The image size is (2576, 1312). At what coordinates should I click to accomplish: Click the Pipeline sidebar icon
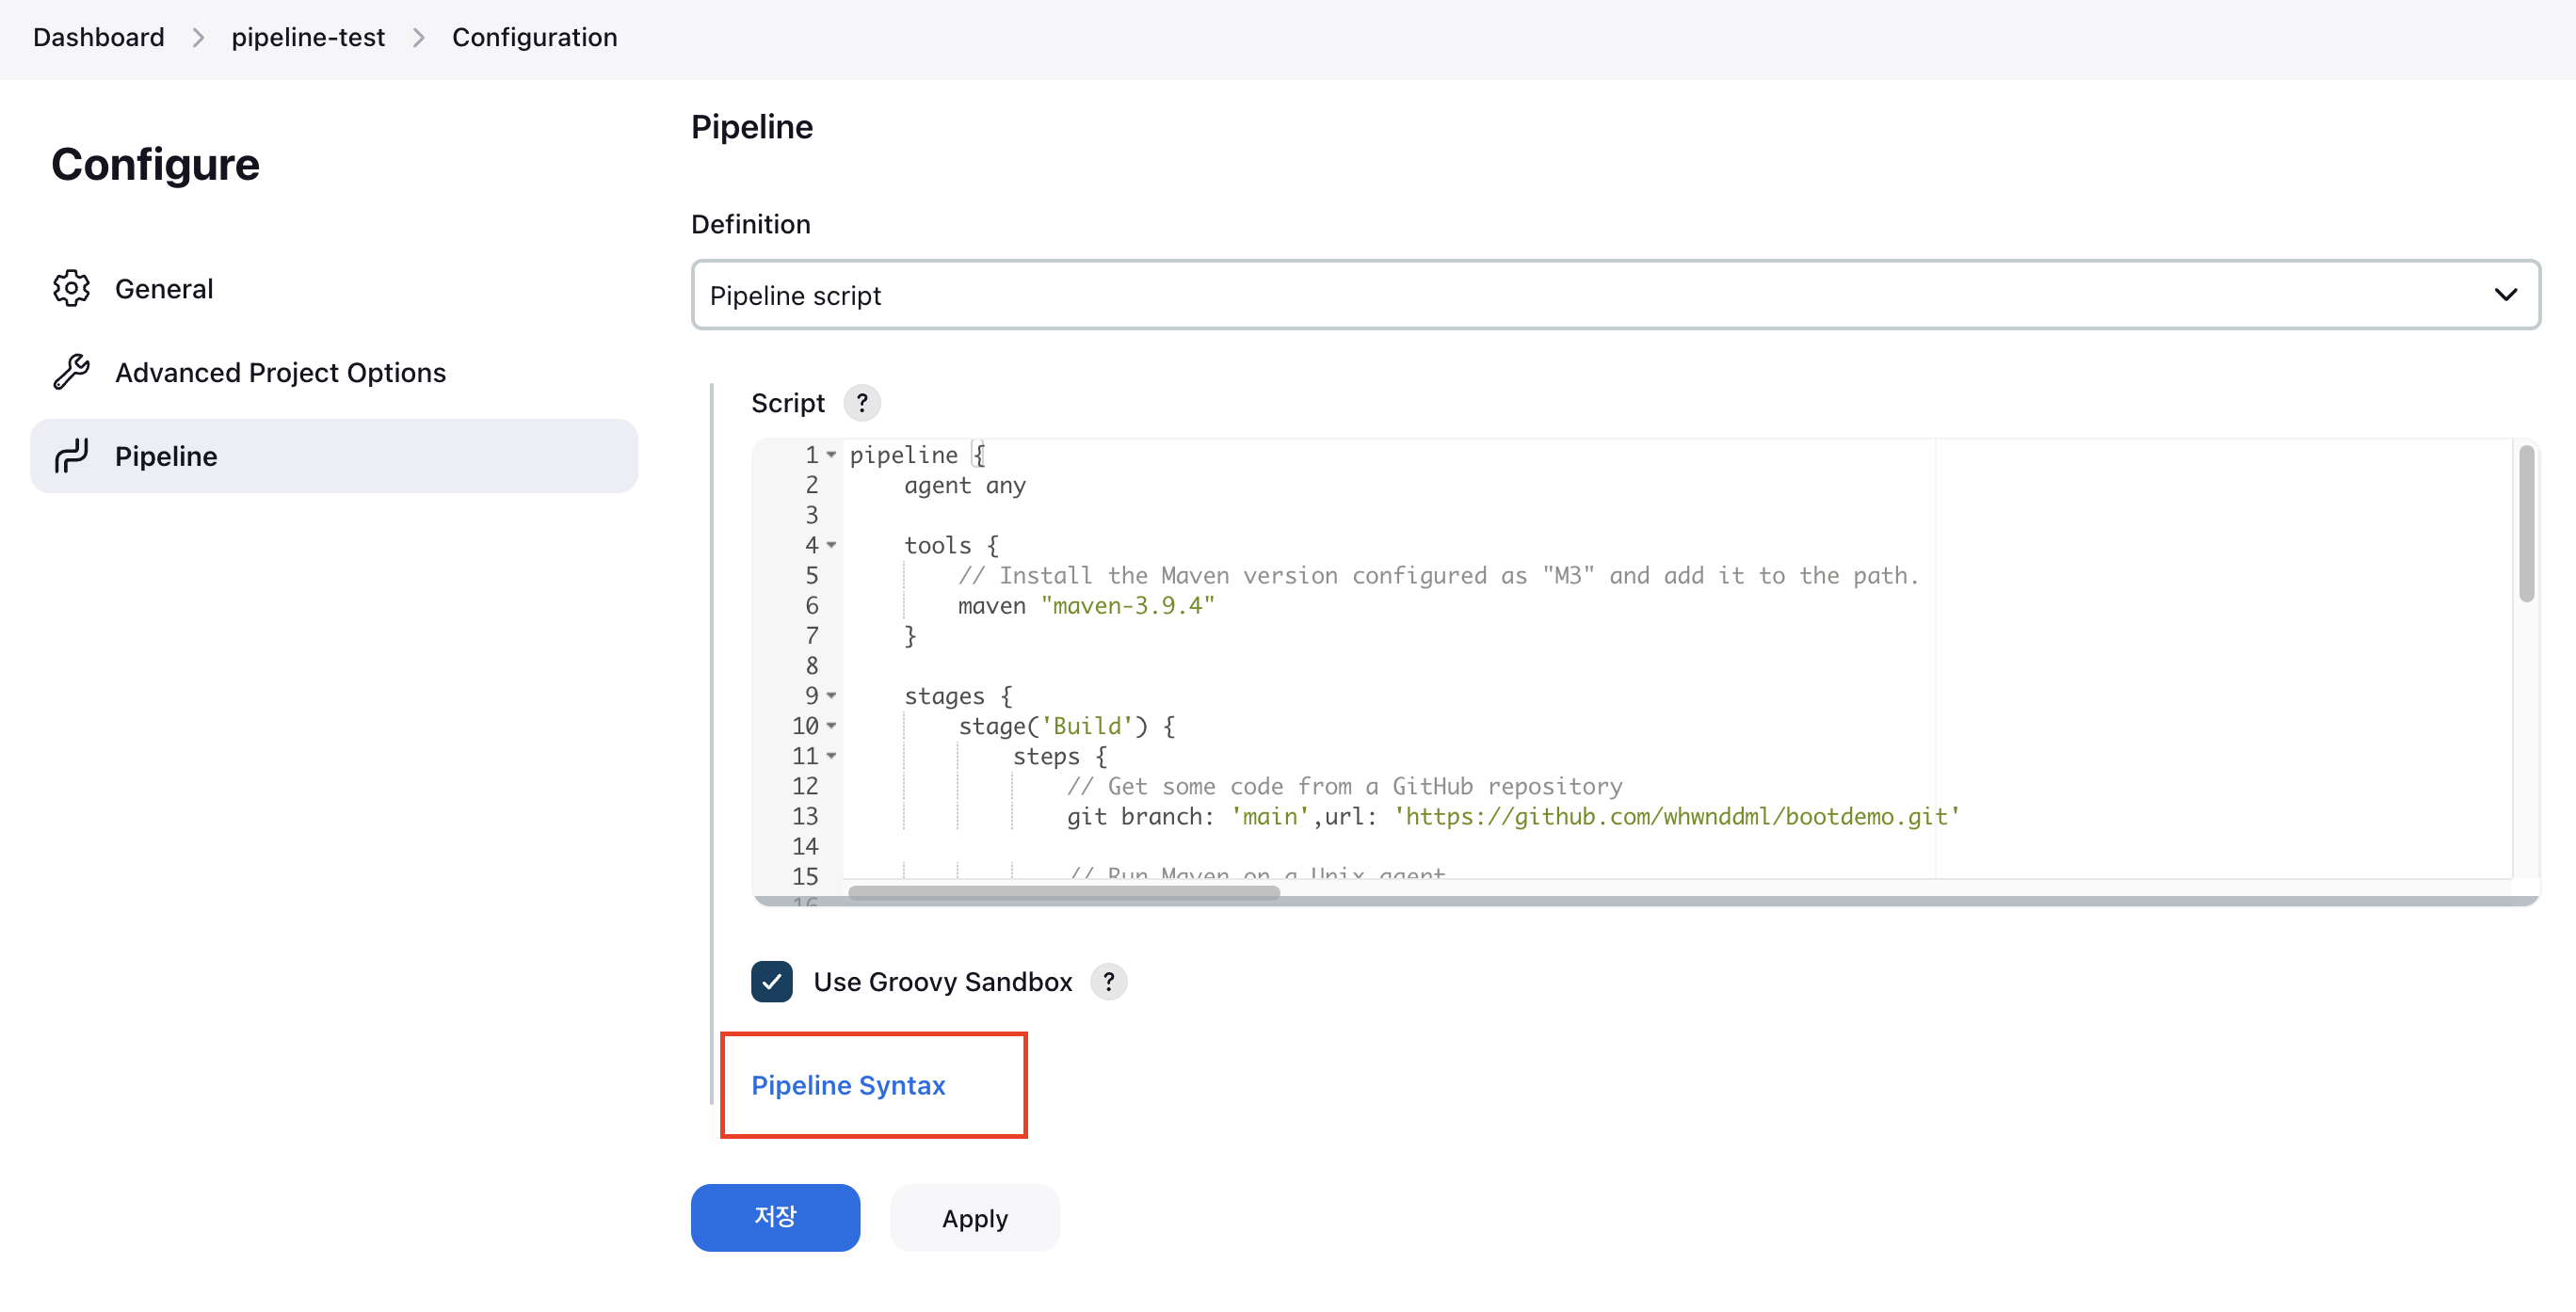[71, 456]
